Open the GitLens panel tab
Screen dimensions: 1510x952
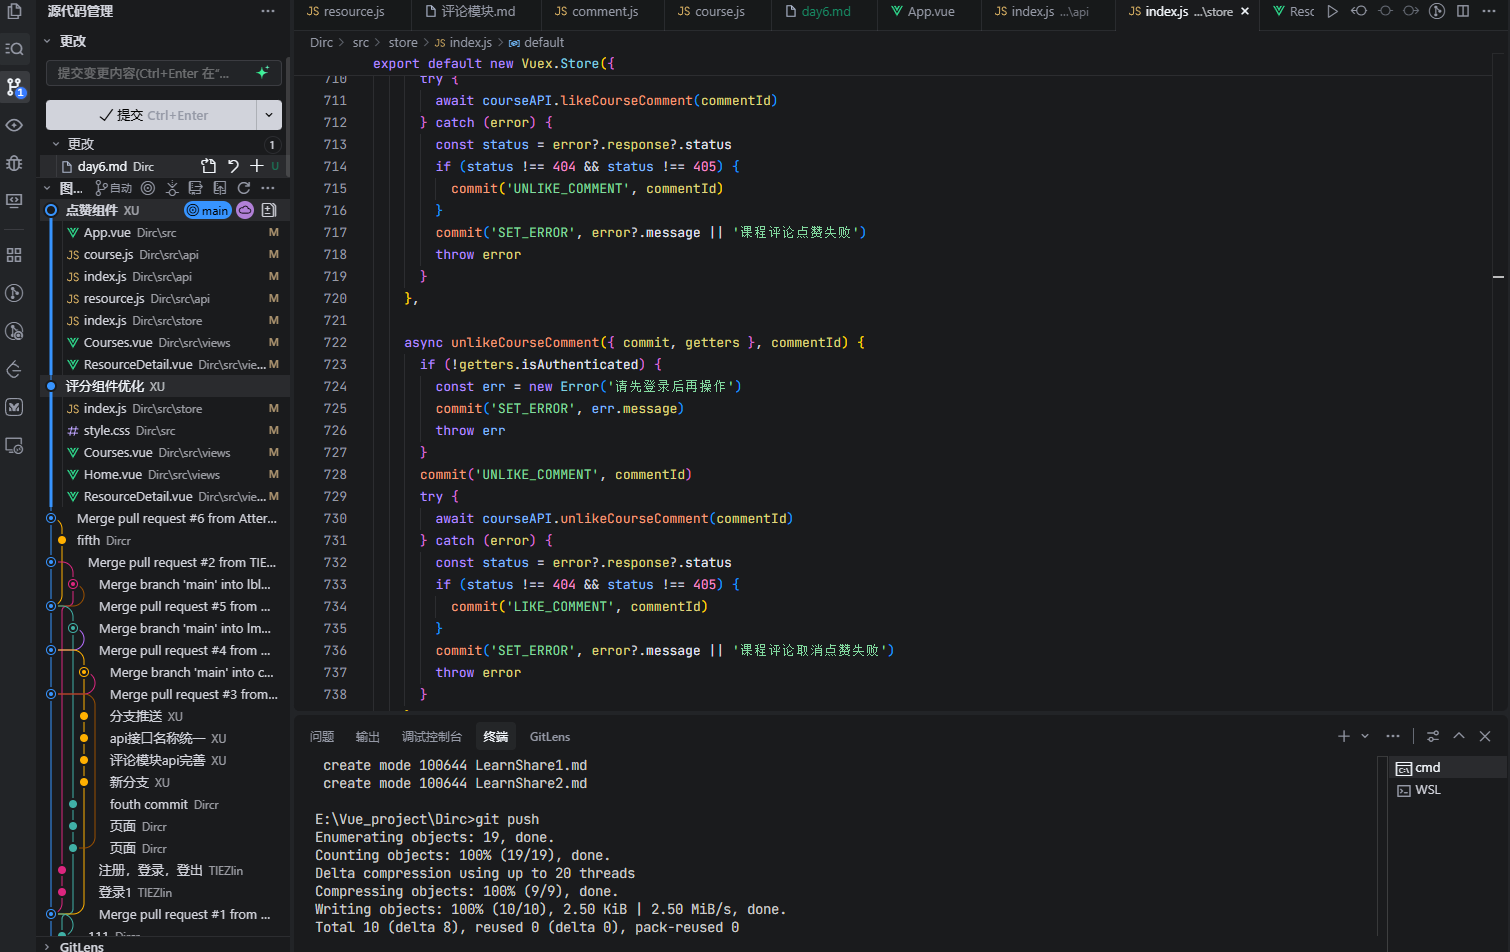550,737
